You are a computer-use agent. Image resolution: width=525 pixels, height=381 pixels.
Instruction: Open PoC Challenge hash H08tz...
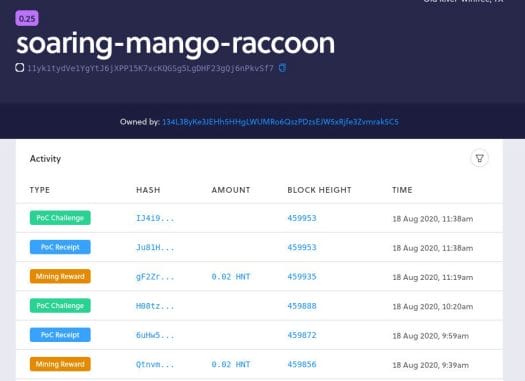[155, 306]
